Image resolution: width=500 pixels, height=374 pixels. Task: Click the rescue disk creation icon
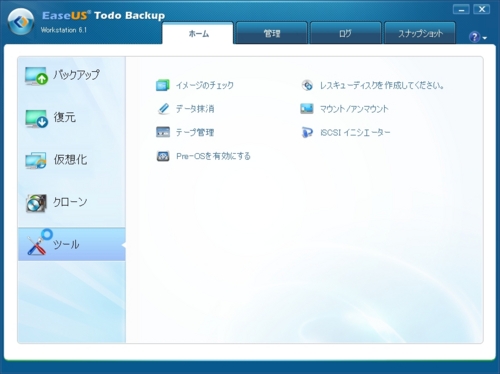pos(307,85)
